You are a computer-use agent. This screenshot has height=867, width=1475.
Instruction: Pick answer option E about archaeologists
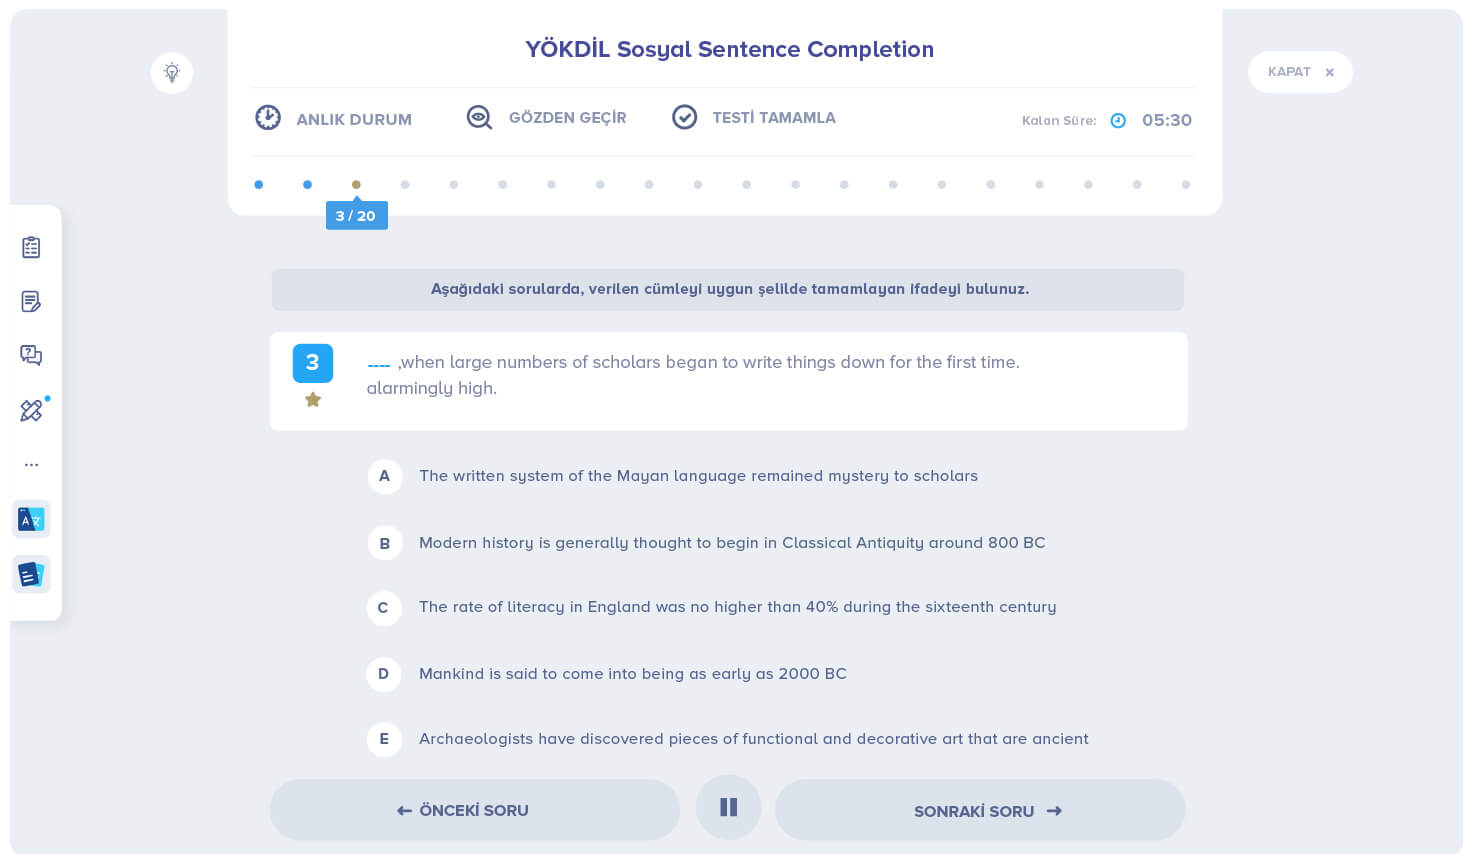(384, 739)
